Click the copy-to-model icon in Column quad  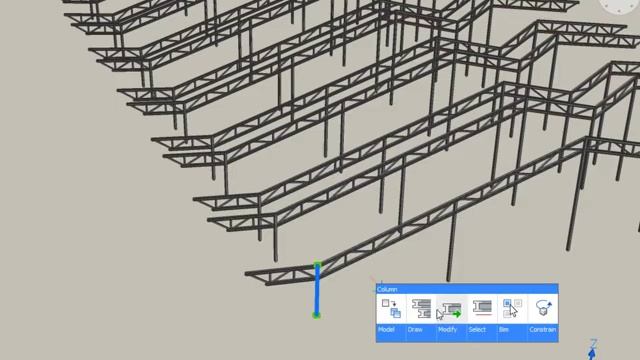click(391, 309)
